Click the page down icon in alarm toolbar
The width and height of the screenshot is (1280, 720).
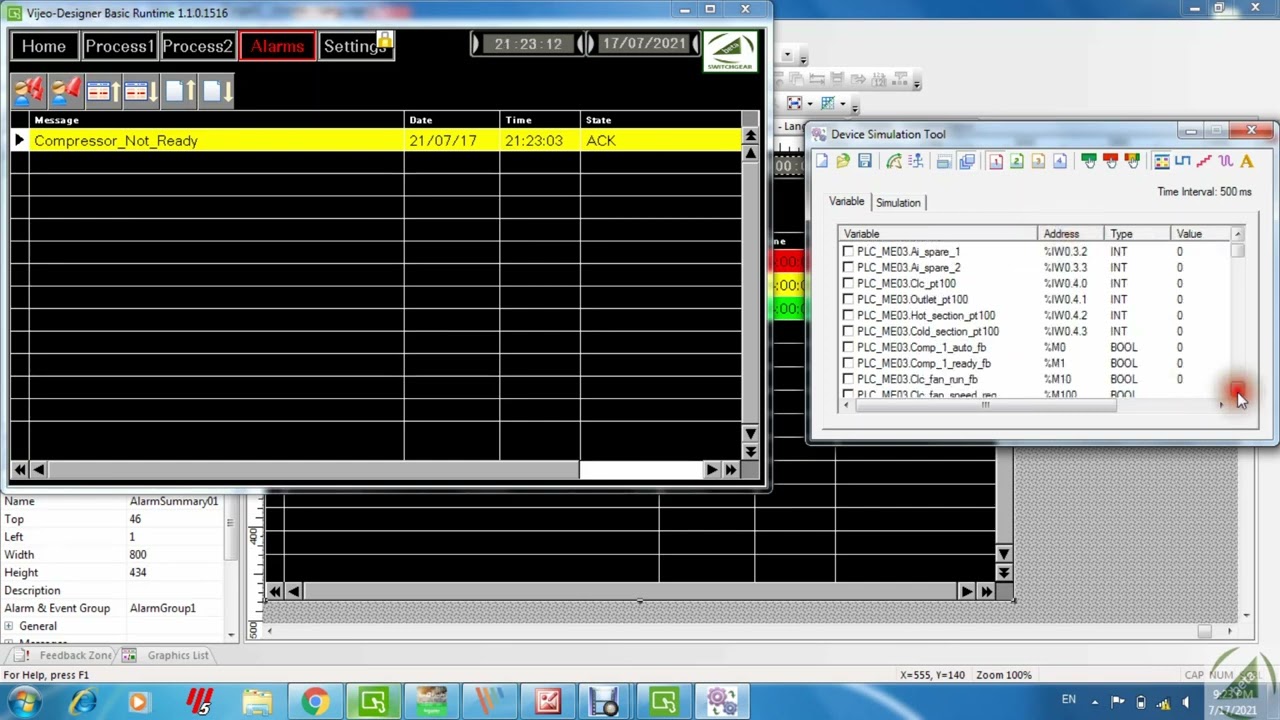217,92
